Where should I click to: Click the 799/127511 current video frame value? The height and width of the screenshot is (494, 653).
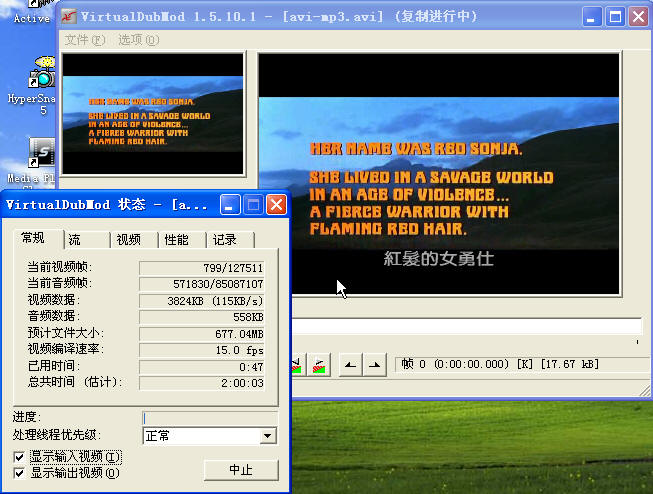pyautogui.click(x=202, y=268)
